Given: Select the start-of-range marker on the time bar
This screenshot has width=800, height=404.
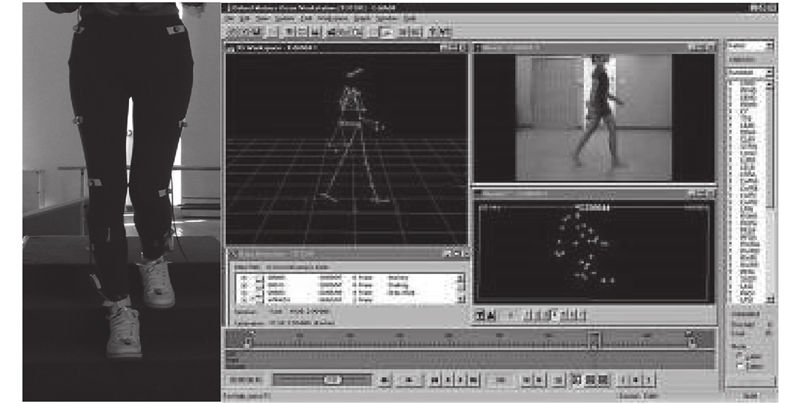Looking at the screenshot, I should coord(248,339).
